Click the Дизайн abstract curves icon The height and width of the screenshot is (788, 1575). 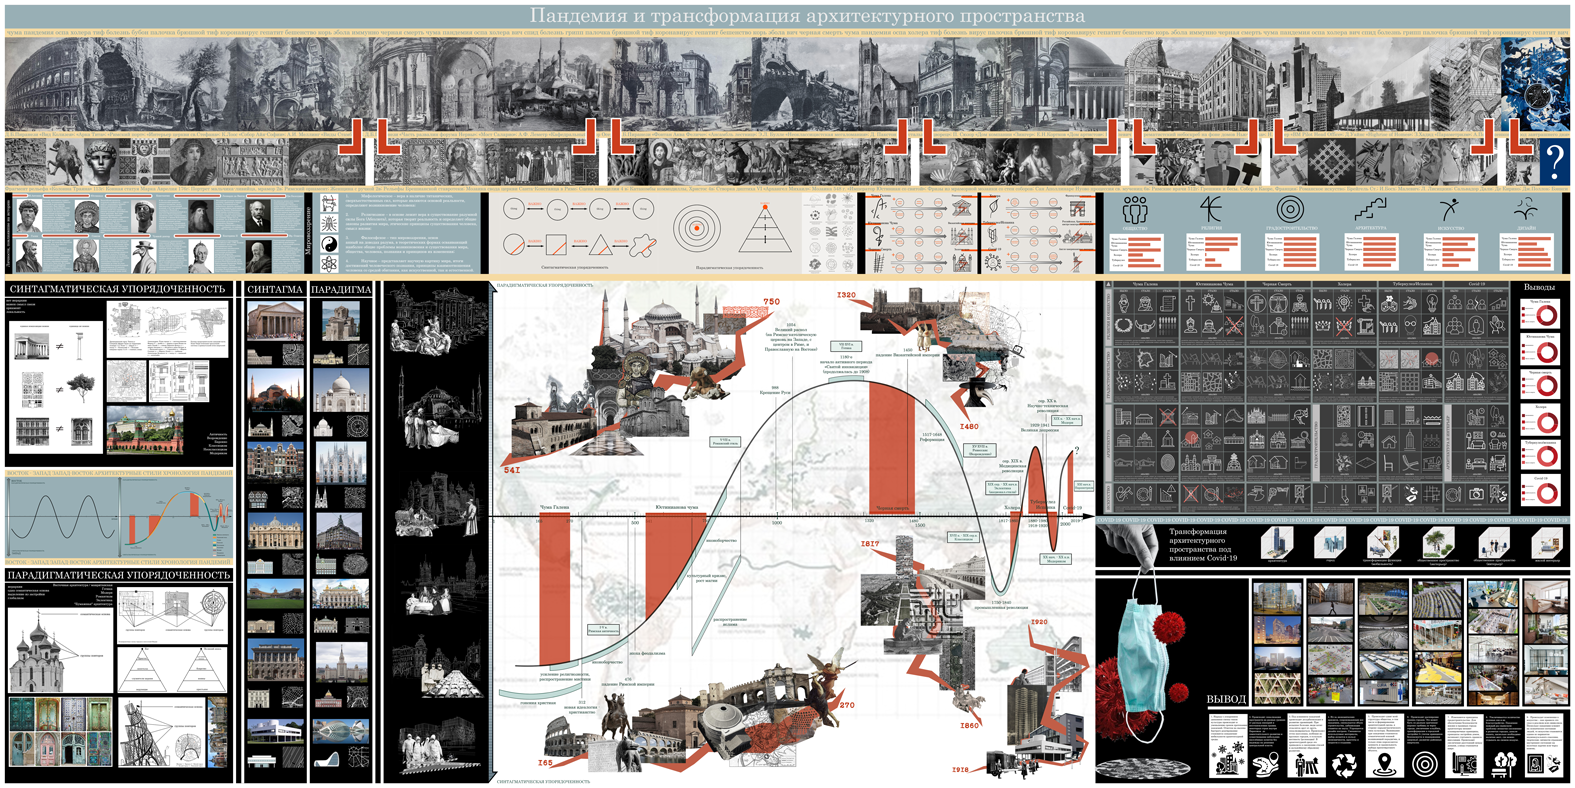1526,209
